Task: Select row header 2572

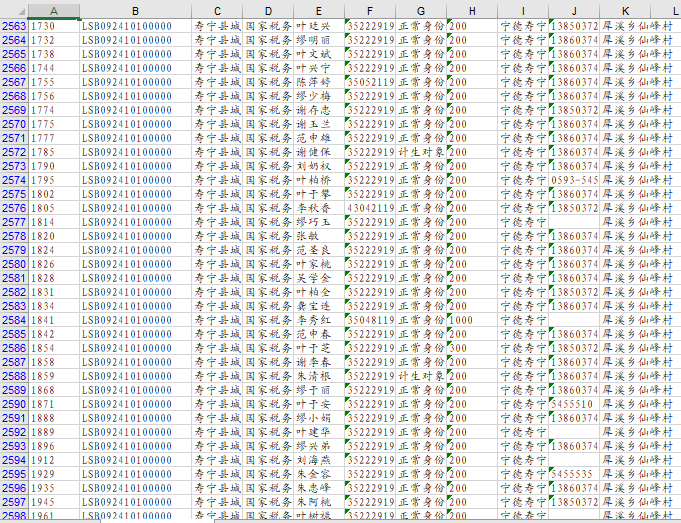Action: [x=14, y=152]
